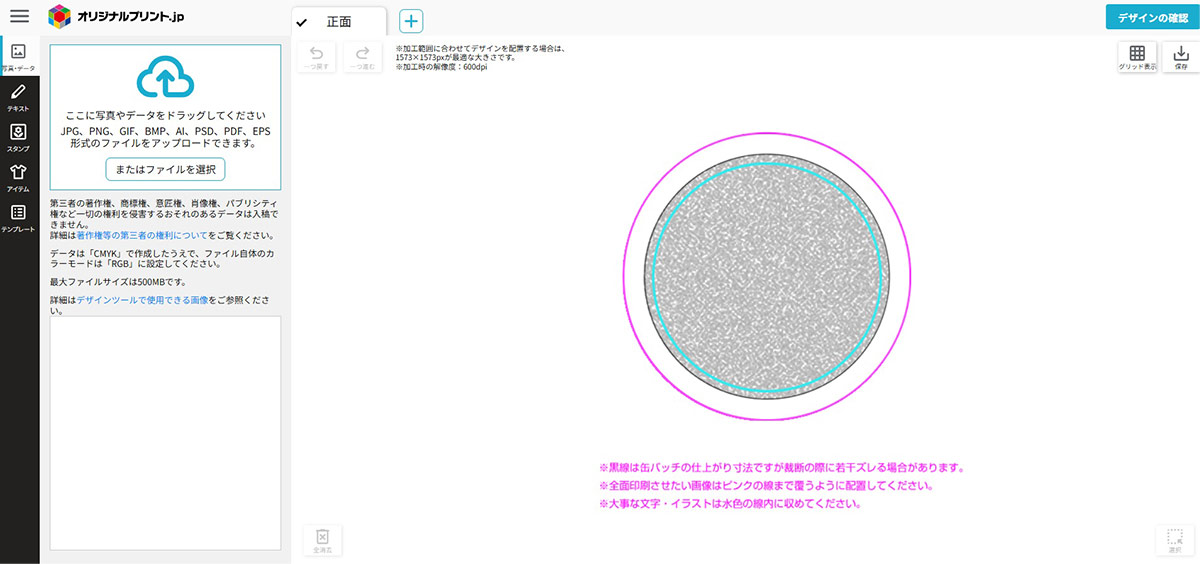This screenshot has width=1200, height=564.
Task: Click the empty uploaded images list area
Action: tap(165, 432)
